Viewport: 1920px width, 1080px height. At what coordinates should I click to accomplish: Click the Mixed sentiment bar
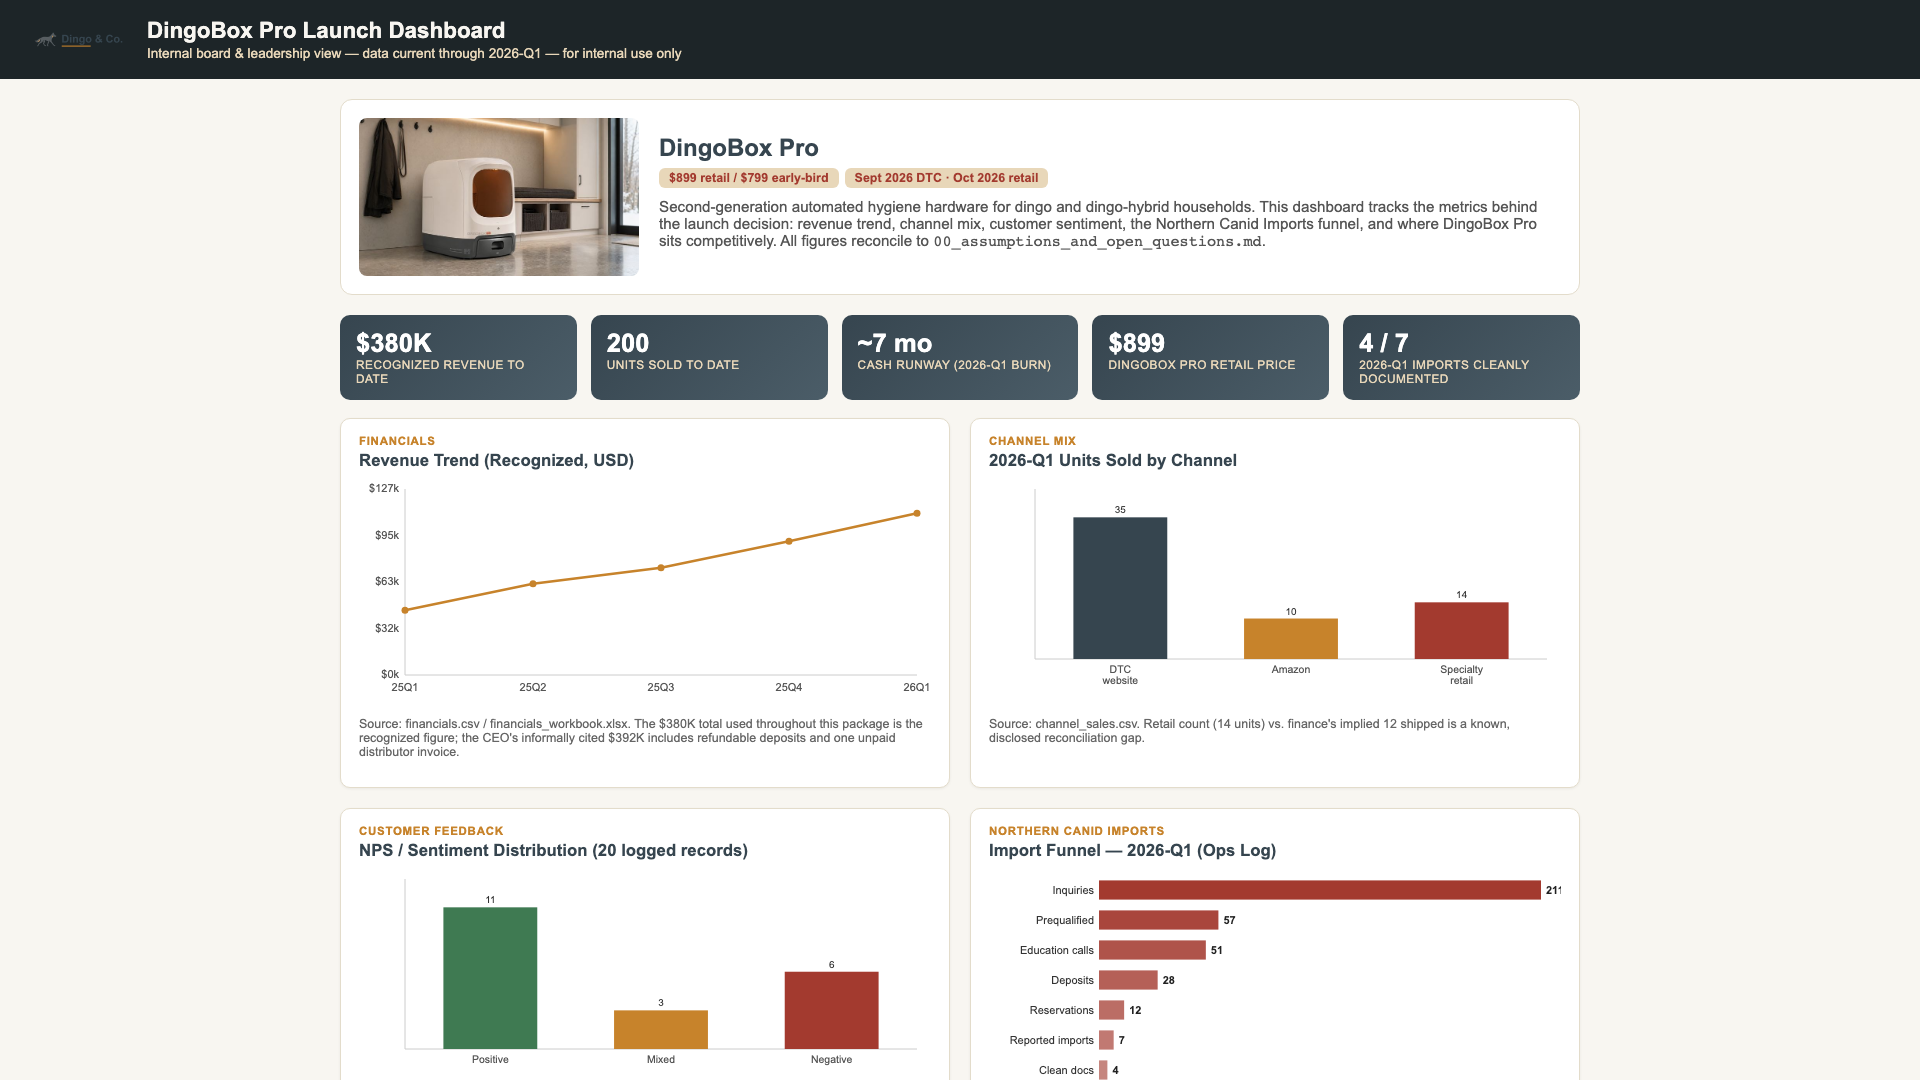[661, 1029]
